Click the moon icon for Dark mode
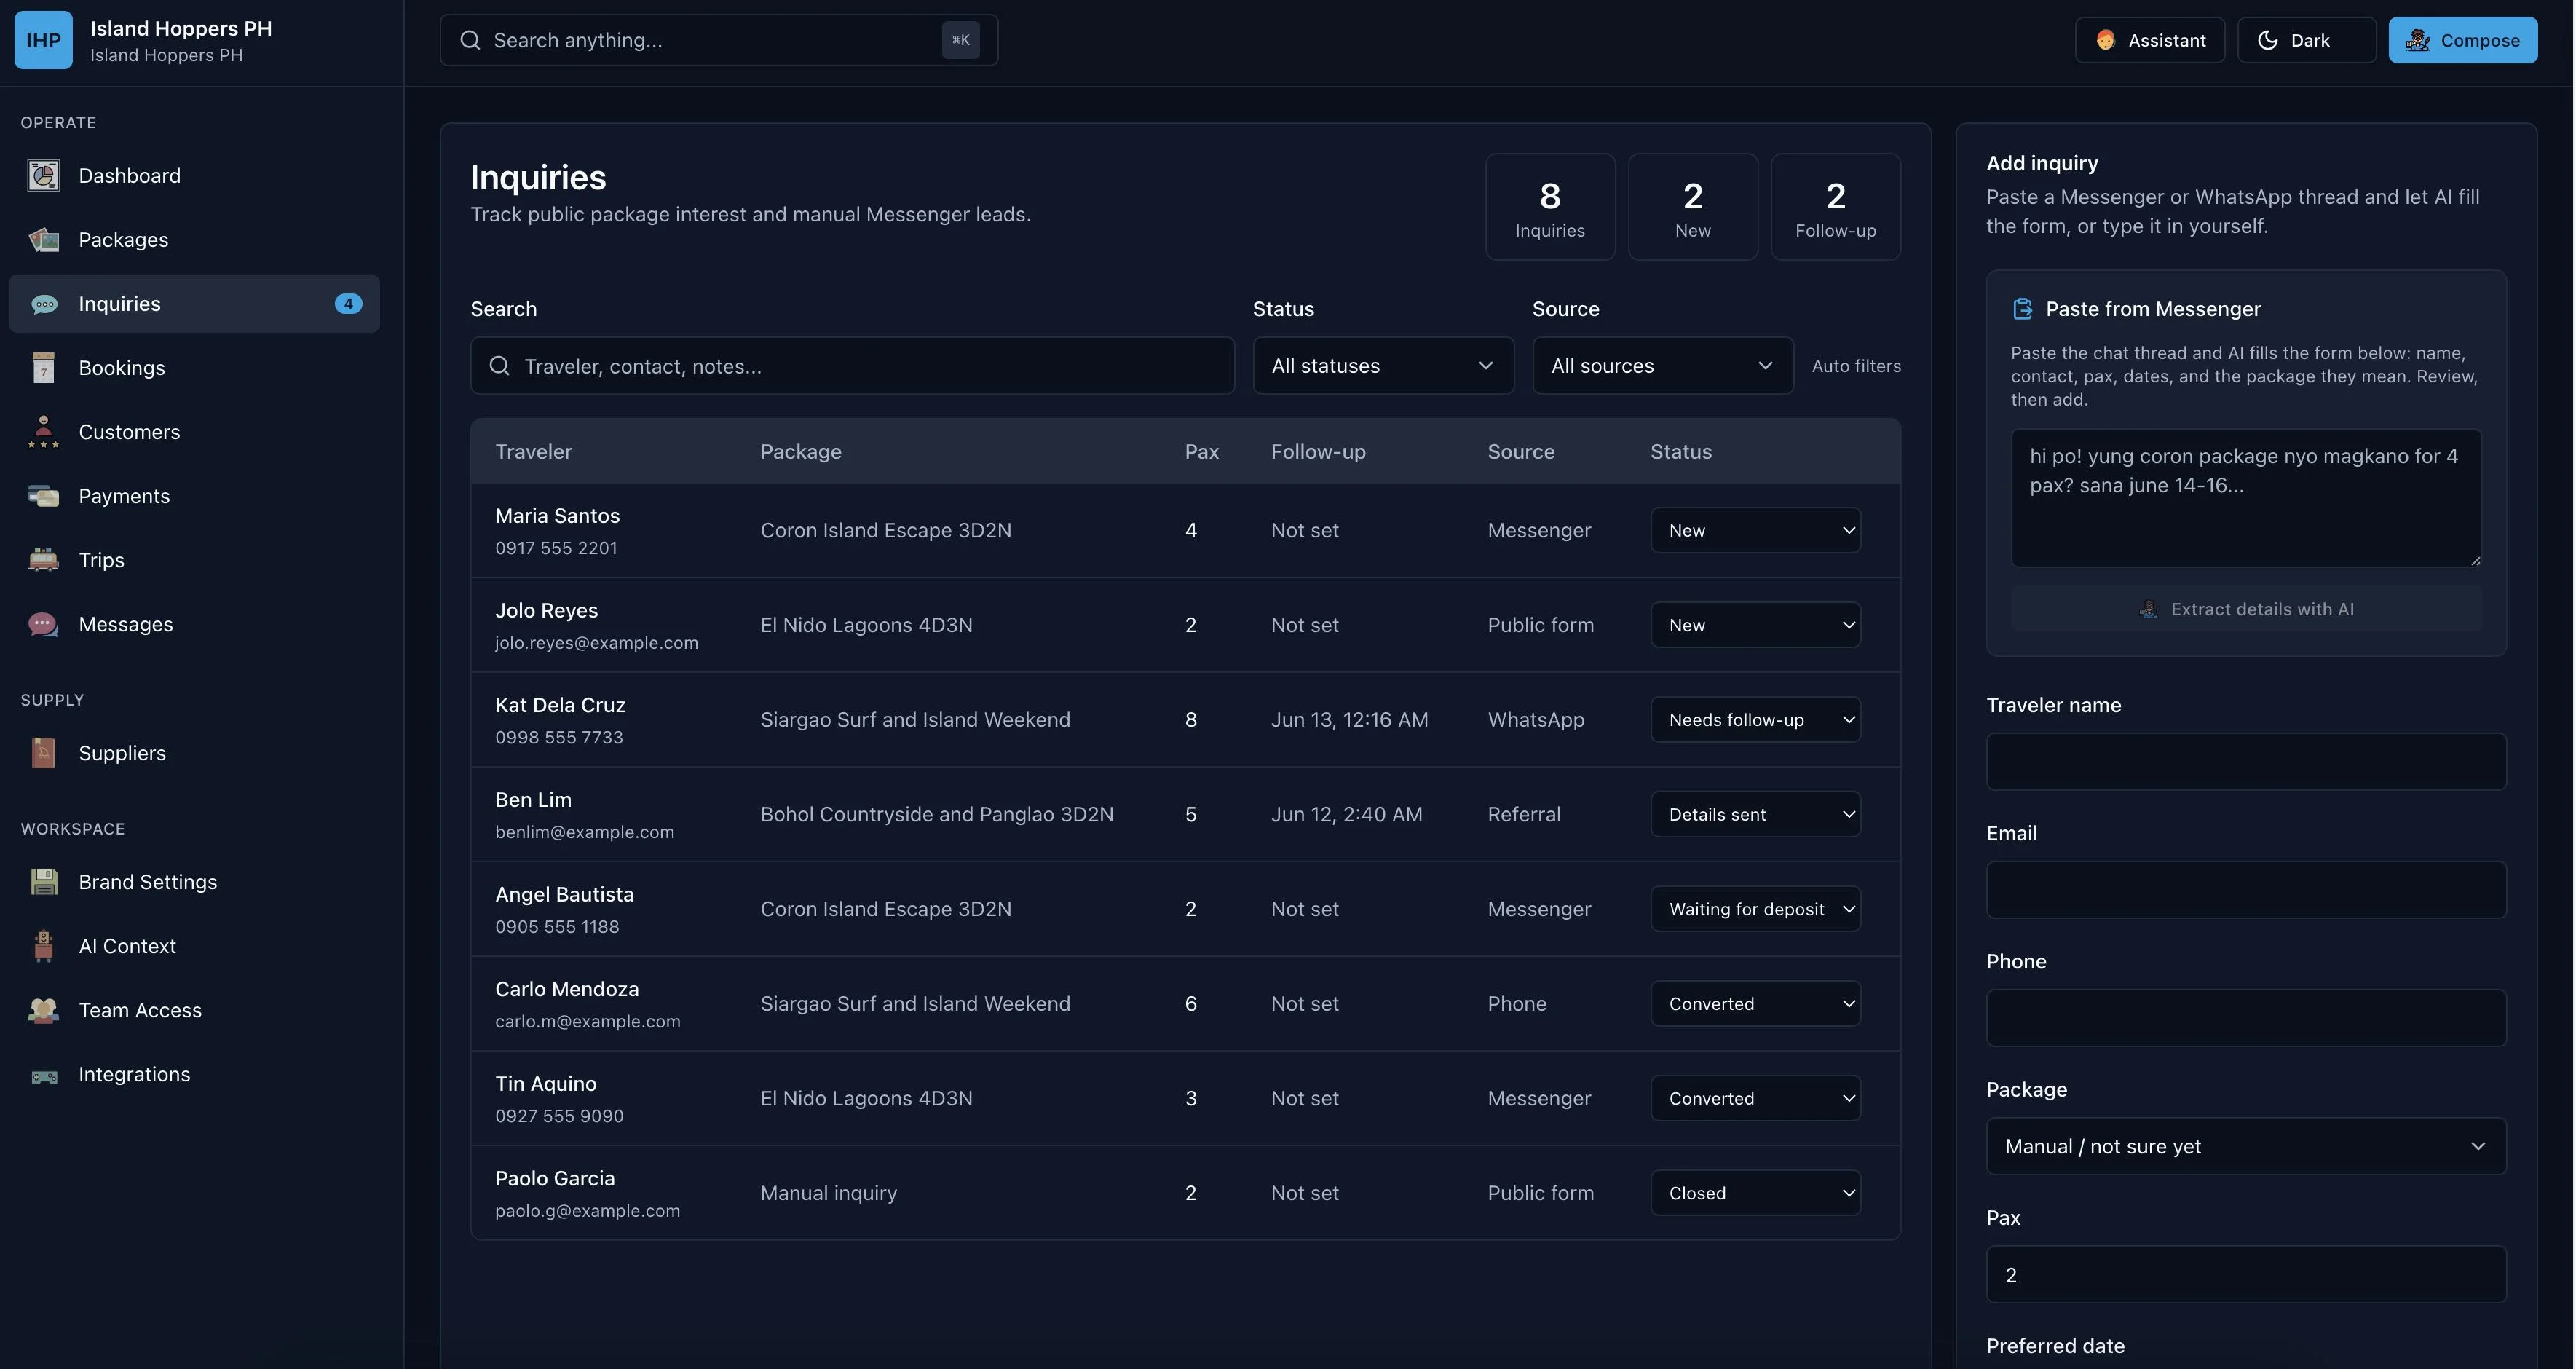 pos(2267,40)
